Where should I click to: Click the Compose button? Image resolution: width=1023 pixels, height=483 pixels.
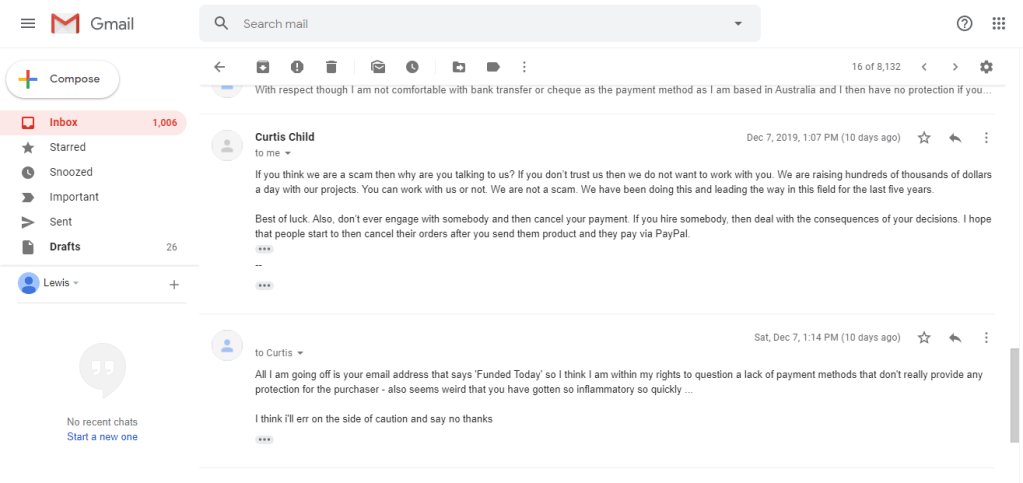[62, 79]
